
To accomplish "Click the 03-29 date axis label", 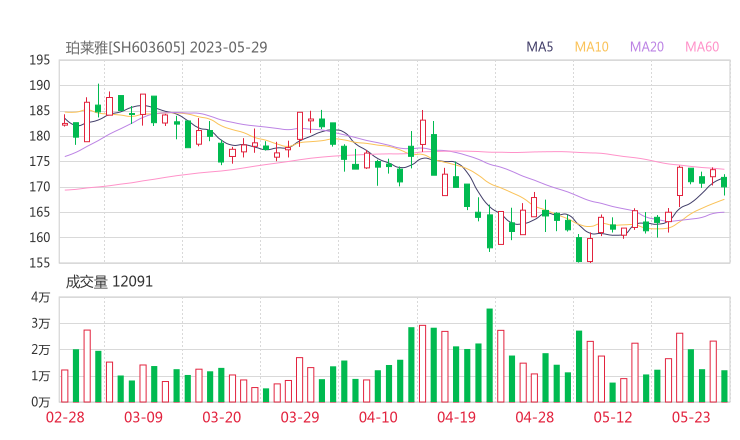I will point(300,417).
